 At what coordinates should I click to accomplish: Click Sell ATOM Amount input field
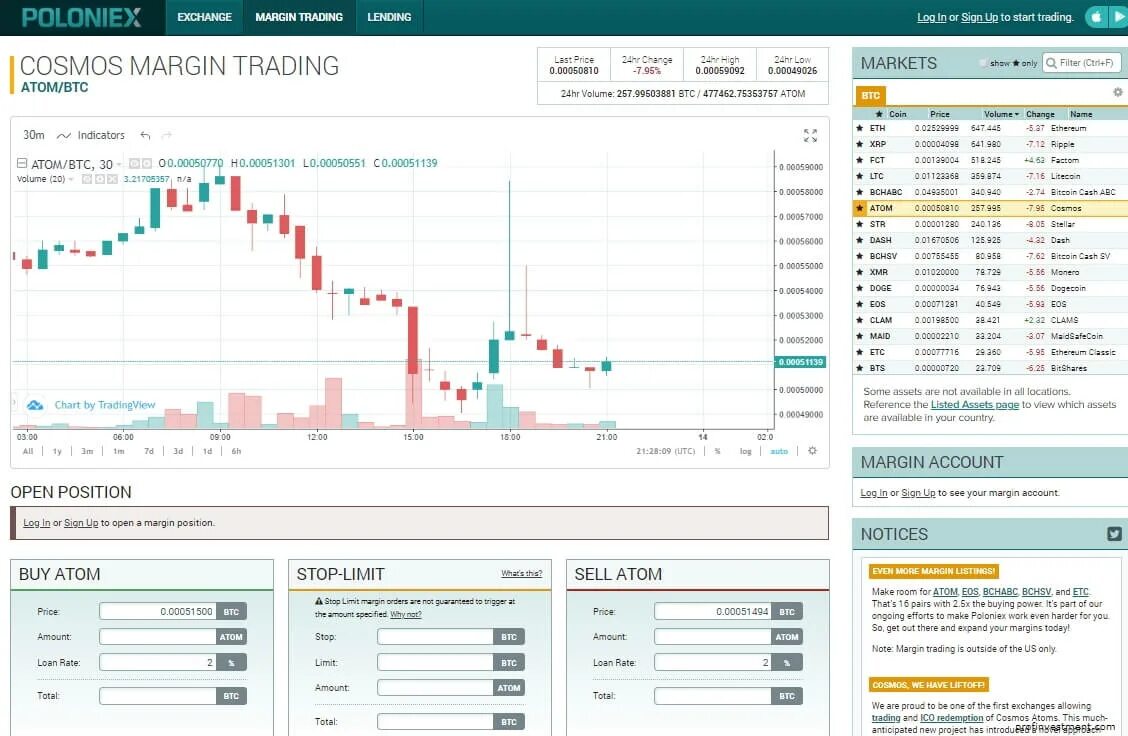[713, 637]
